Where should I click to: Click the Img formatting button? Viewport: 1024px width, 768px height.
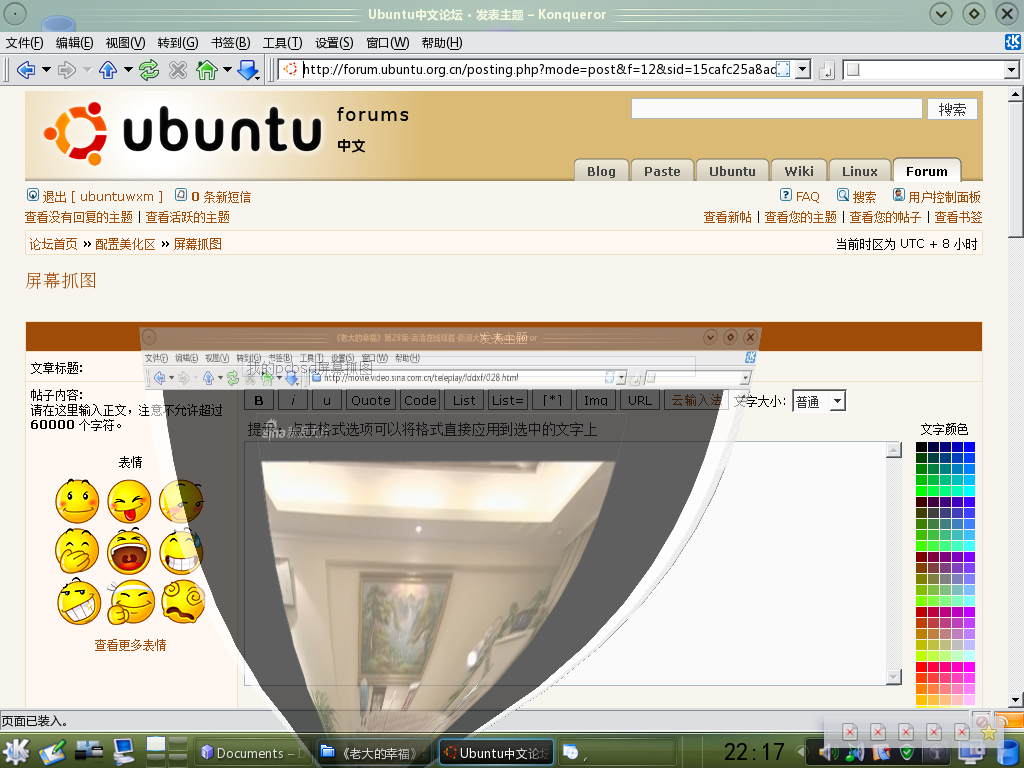[595, 400]
